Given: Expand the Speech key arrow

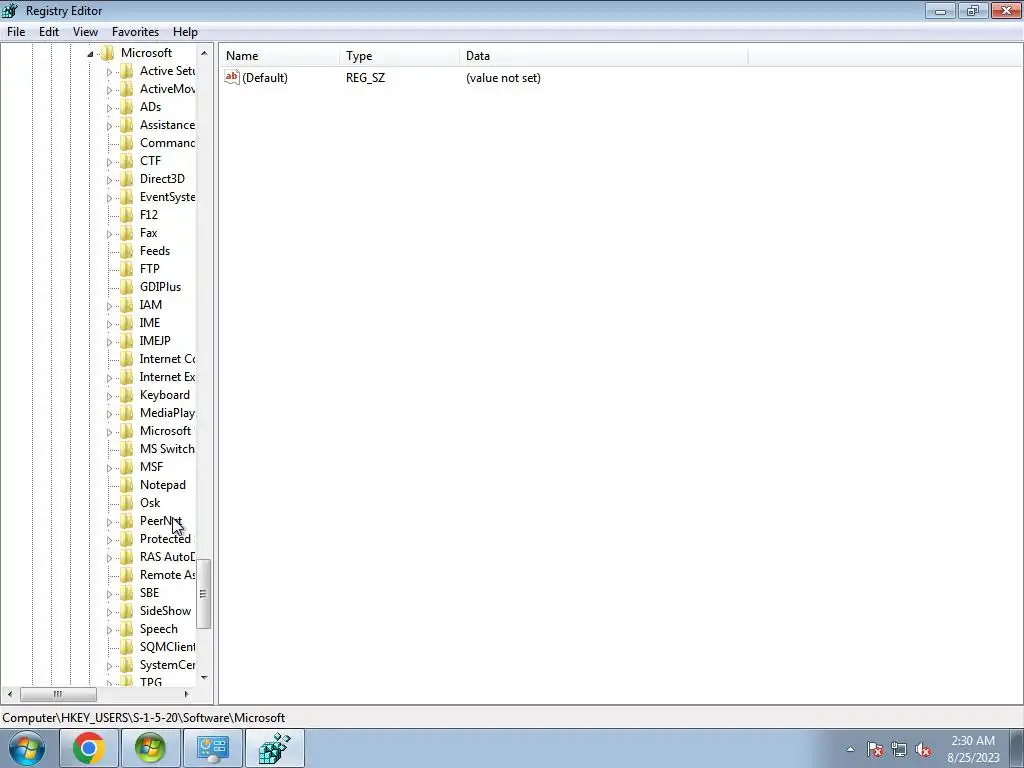Looking at the screenshot, I should pyautogui.click(x=109, y=630).
